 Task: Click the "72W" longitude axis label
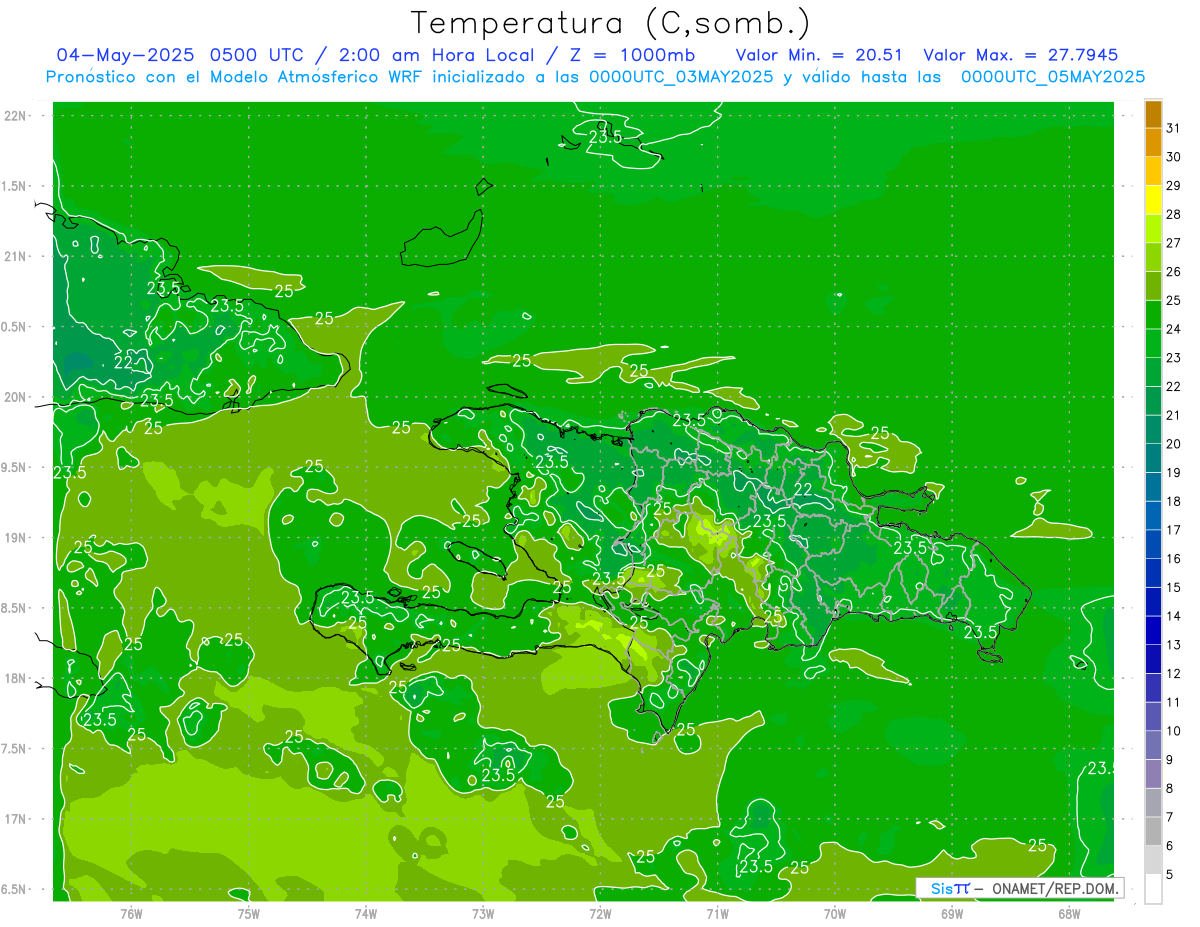pyautogui.click(x=600, y=913)
